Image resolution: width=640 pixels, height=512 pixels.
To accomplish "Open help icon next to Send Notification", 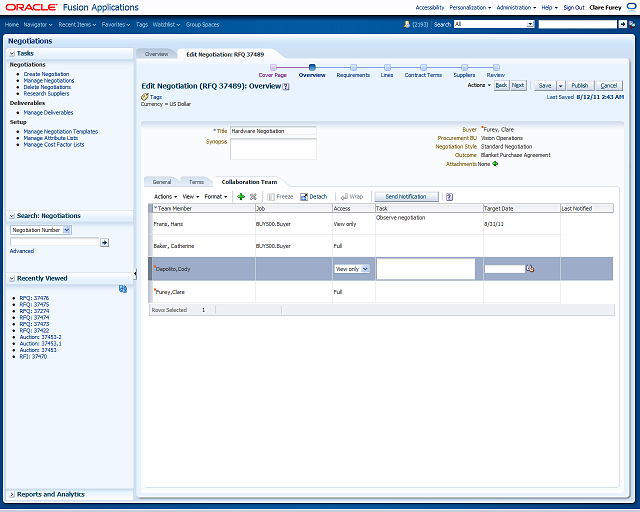I will pyautogui.click(x=449, y=197).
